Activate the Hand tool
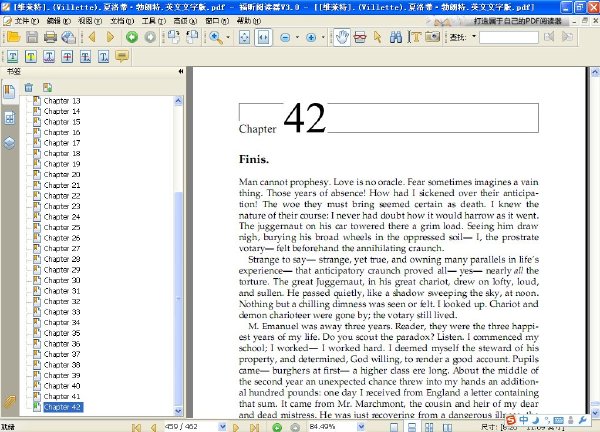The width and height of the screenshot is (600, 432). pyautogui.click(x=342, y=37)
